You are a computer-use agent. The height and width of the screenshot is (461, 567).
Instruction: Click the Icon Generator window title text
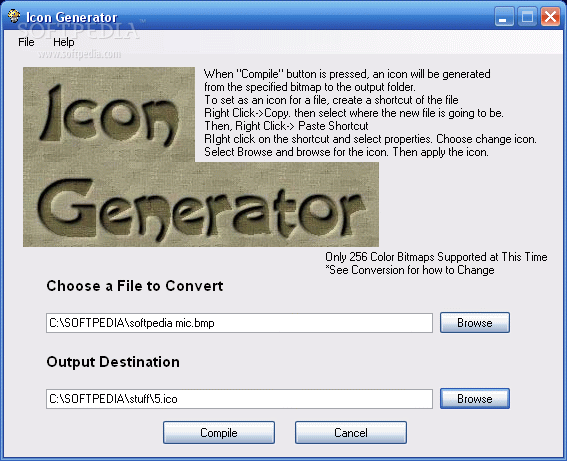tap(72, 17)
